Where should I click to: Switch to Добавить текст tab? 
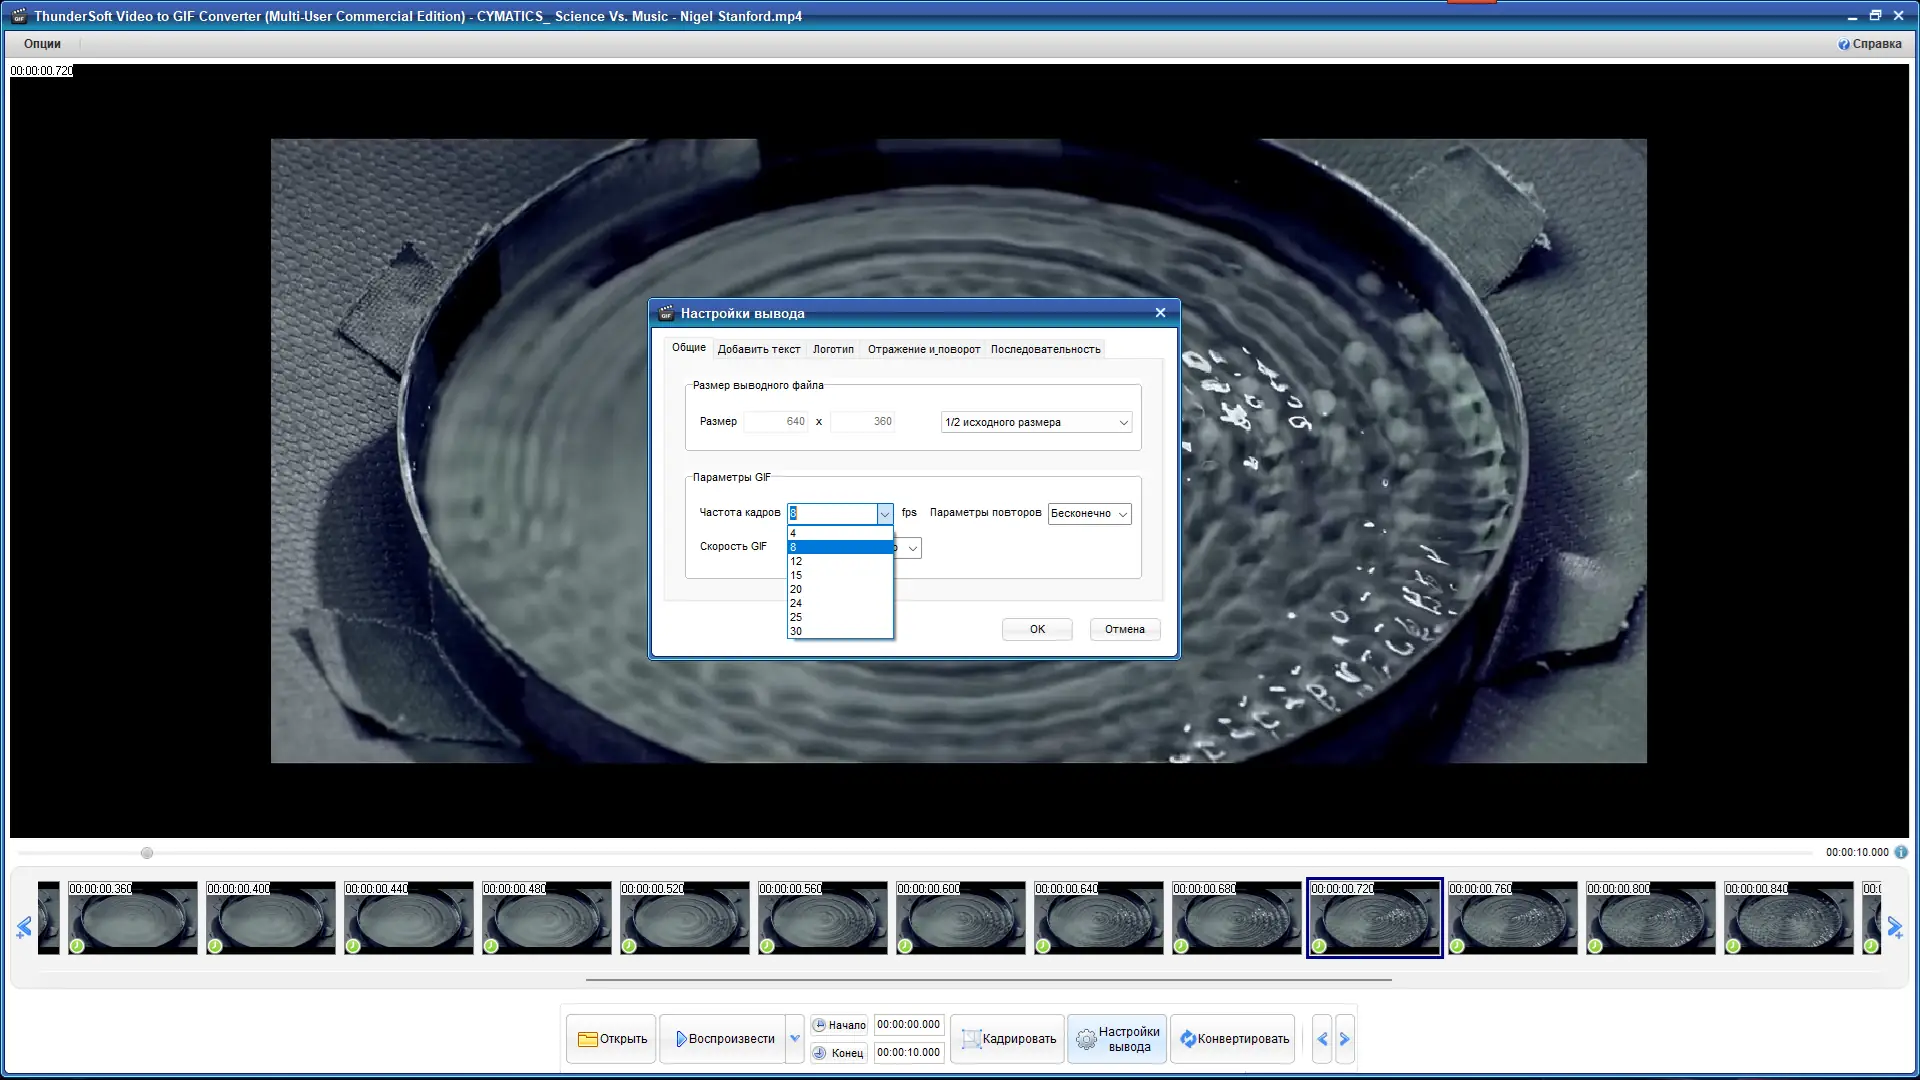(x=758, y=349)
